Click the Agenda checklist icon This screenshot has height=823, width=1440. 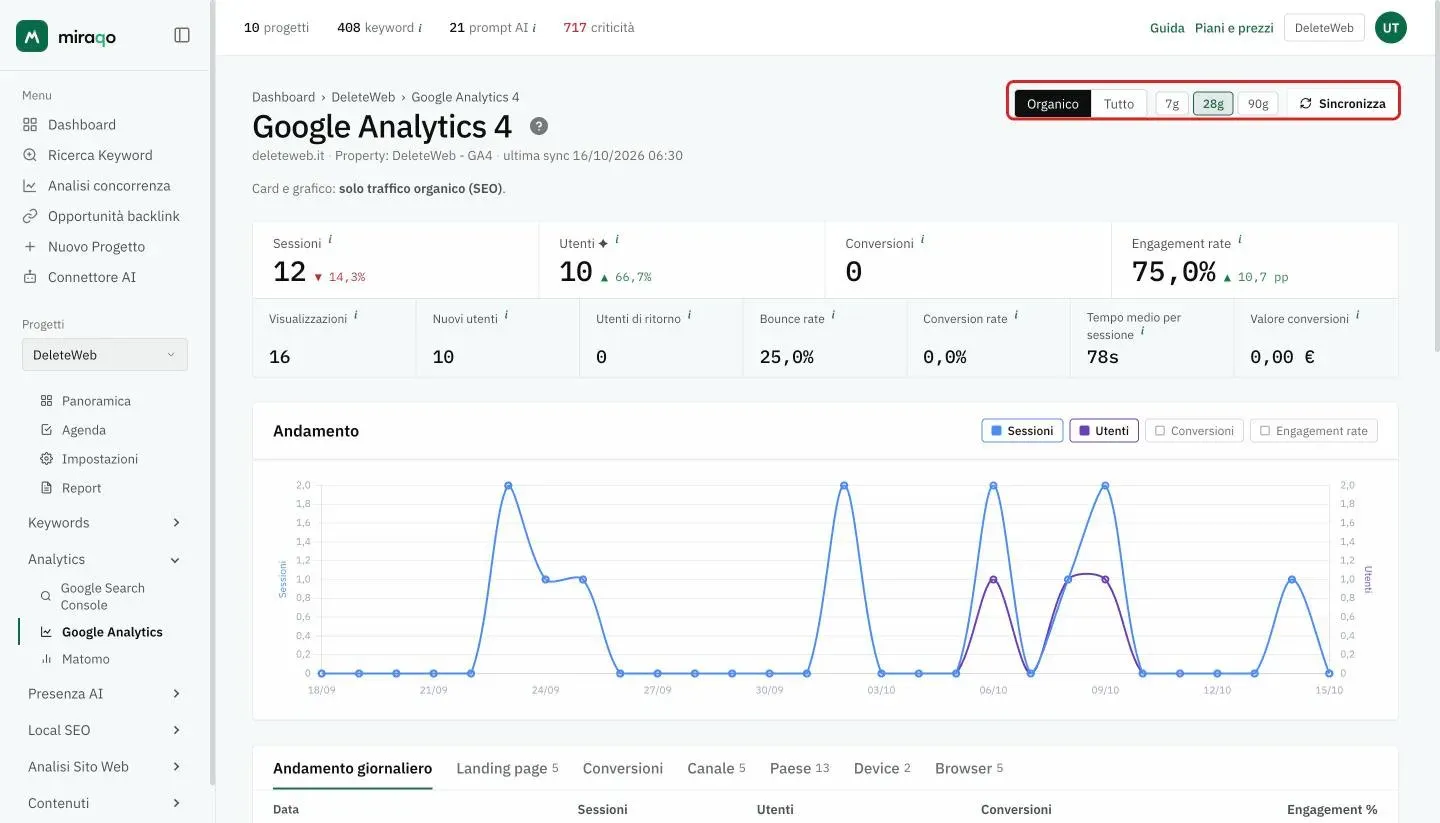click(46, 430)
